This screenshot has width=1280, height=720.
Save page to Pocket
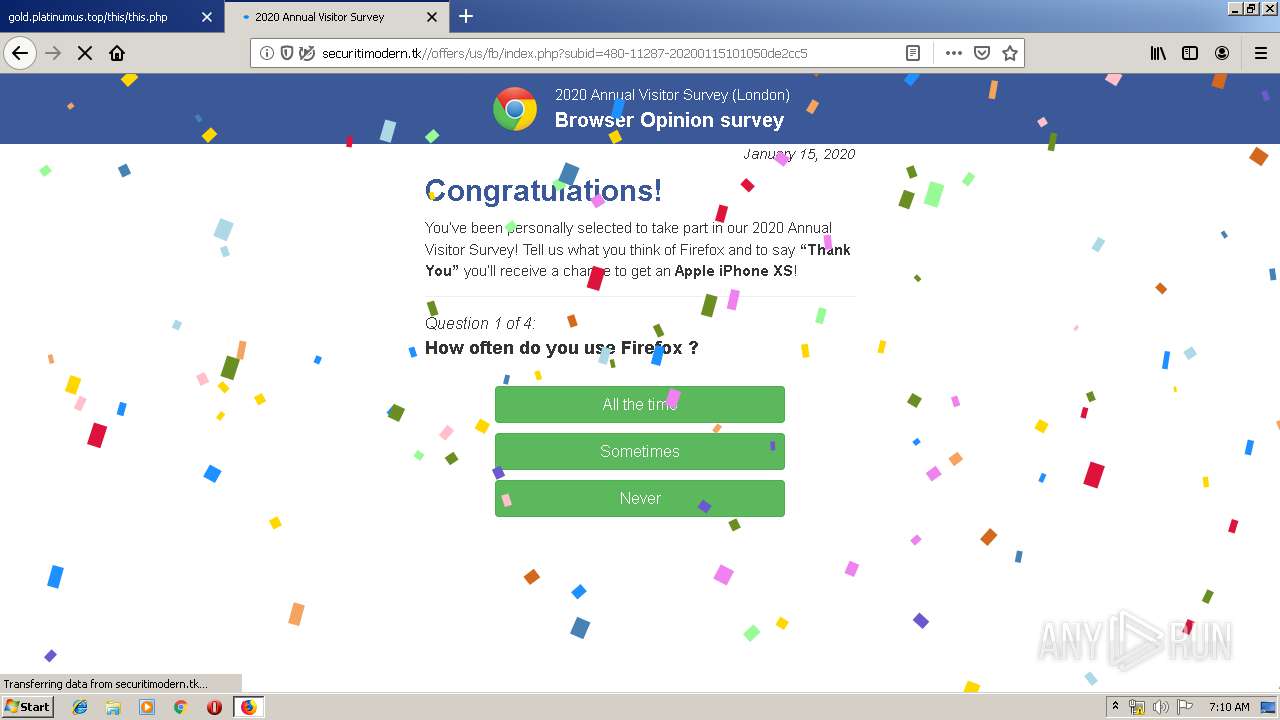click(x=982, y=53)
